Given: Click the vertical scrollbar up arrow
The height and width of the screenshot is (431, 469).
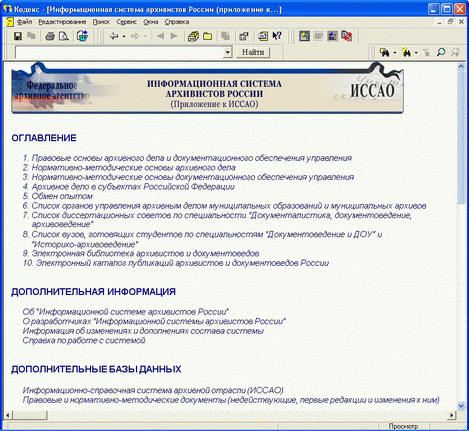Looking at the screenshot, I should coord(461,66).
